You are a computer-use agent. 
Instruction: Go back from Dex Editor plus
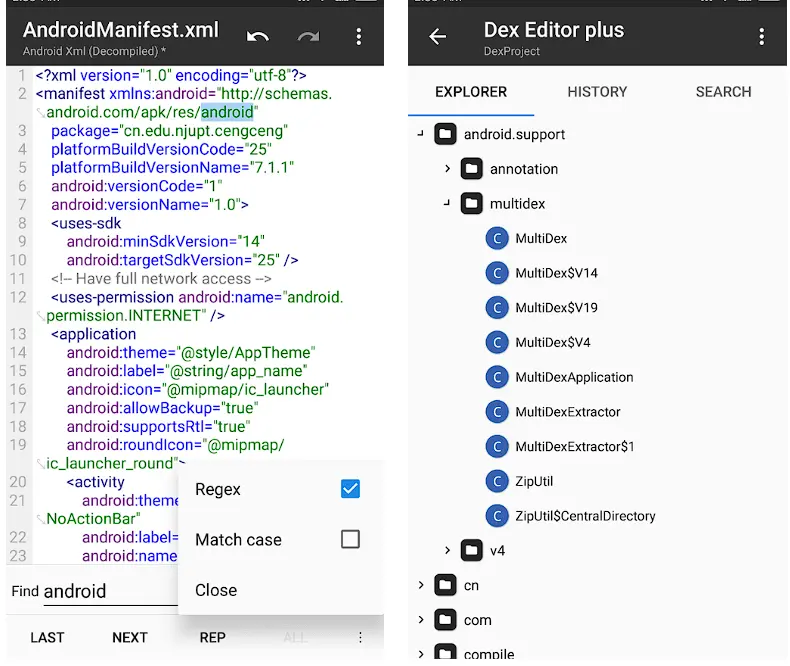coord(437,36)
